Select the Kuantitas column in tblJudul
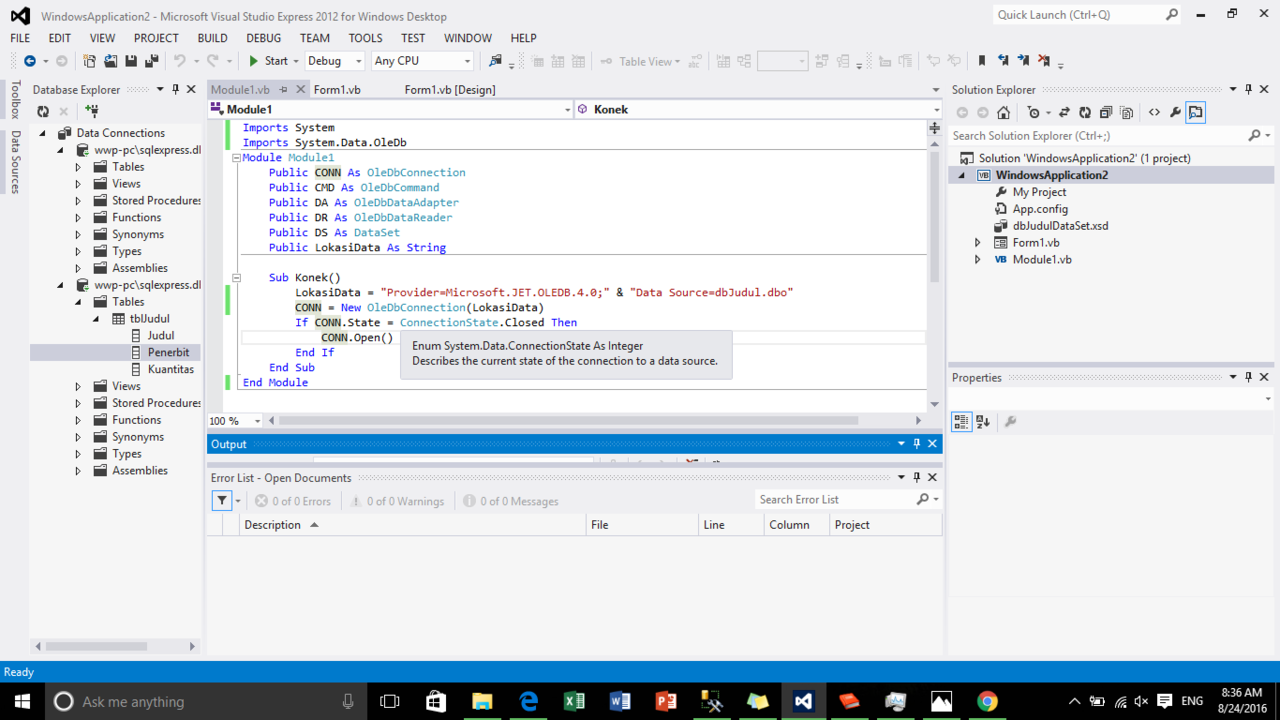The image size is (1280, 720). point(171,370)
